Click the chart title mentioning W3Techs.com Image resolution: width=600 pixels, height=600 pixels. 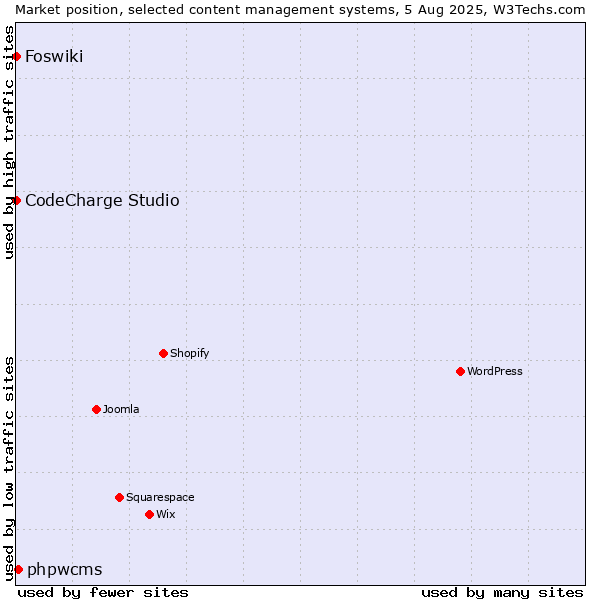[300, 10]
